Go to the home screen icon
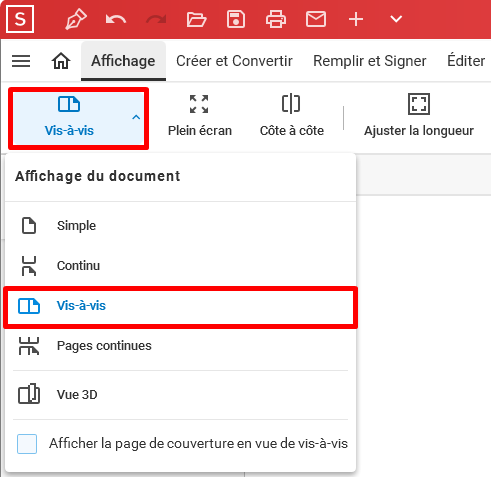Image resolution: width=491 pixels, height=477 pixels. 61,61
